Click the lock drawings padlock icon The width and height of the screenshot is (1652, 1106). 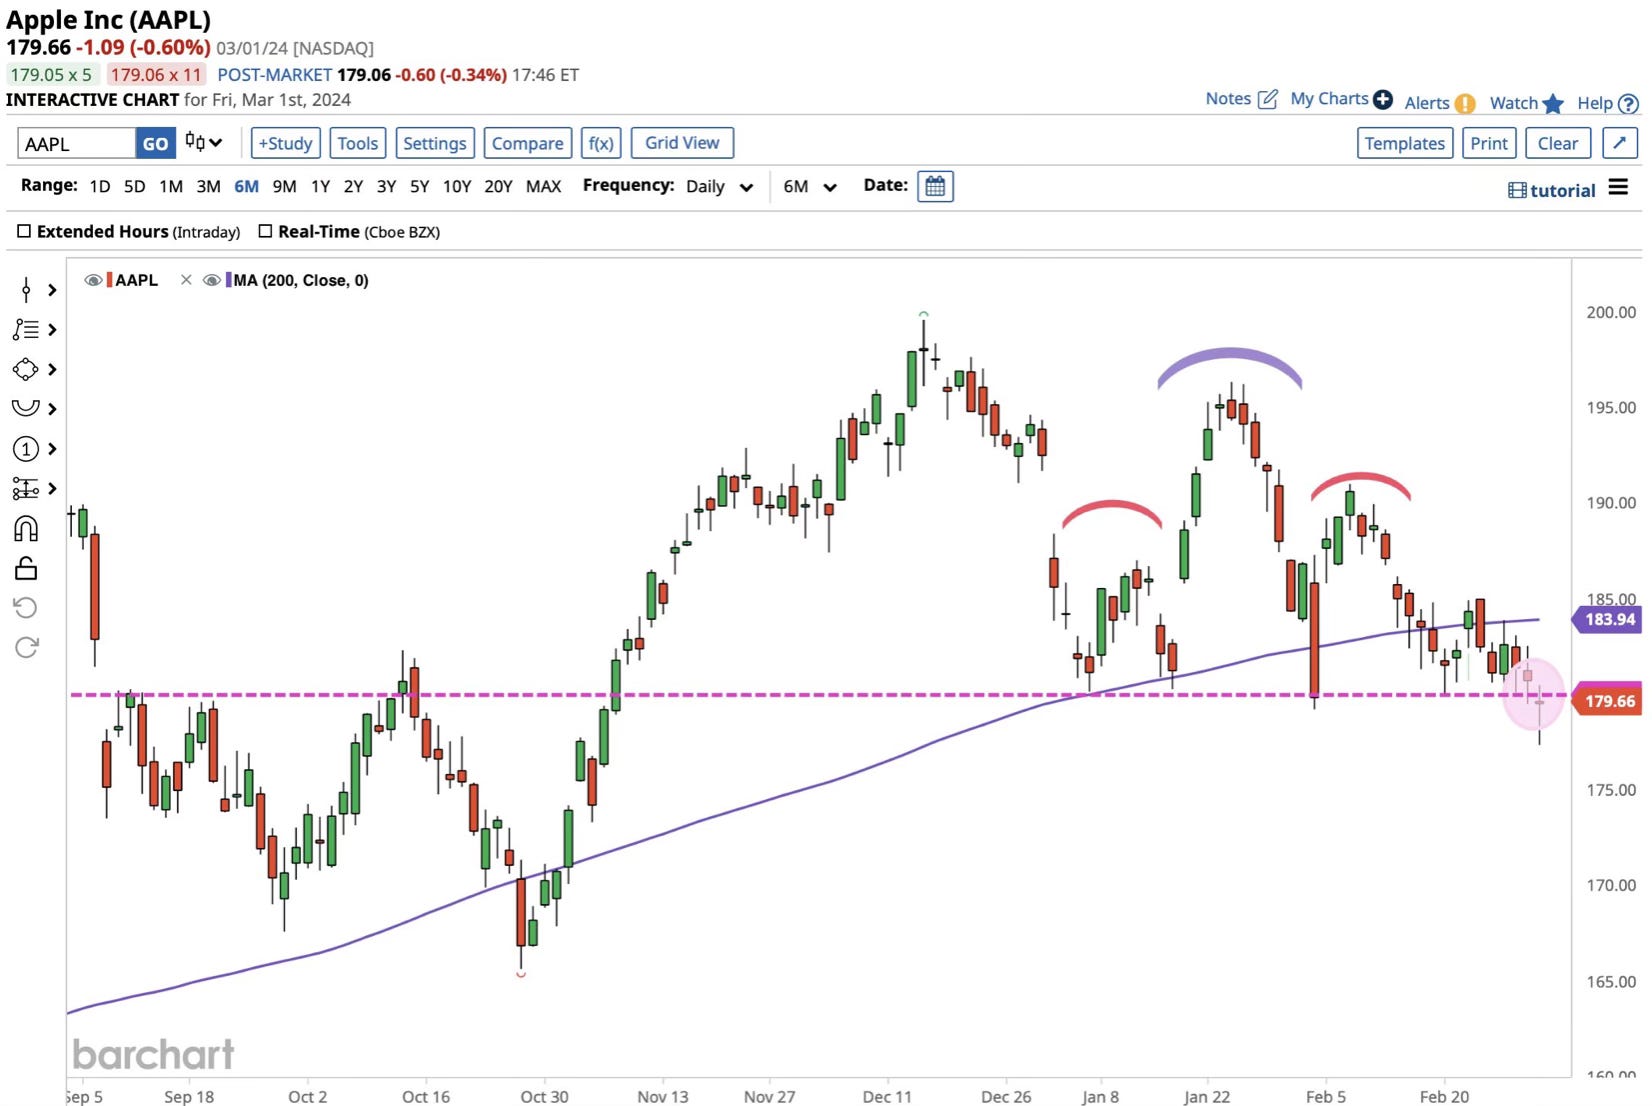point(26,568)
